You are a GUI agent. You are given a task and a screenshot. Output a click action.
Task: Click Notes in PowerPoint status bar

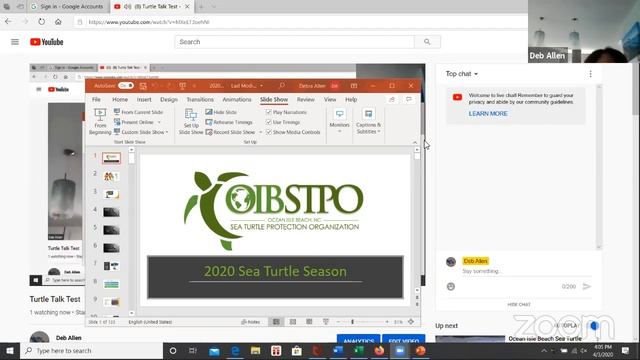(251, 322)
